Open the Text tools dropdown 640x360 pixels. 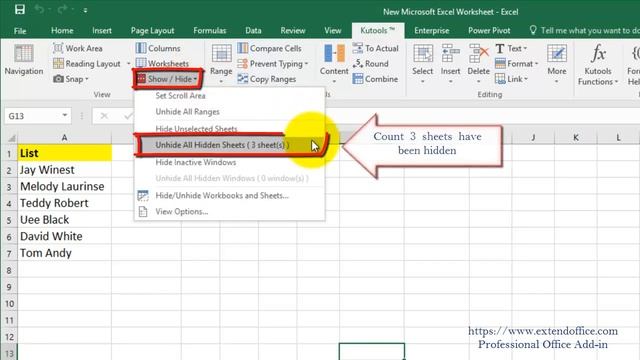tap(511, 49)
